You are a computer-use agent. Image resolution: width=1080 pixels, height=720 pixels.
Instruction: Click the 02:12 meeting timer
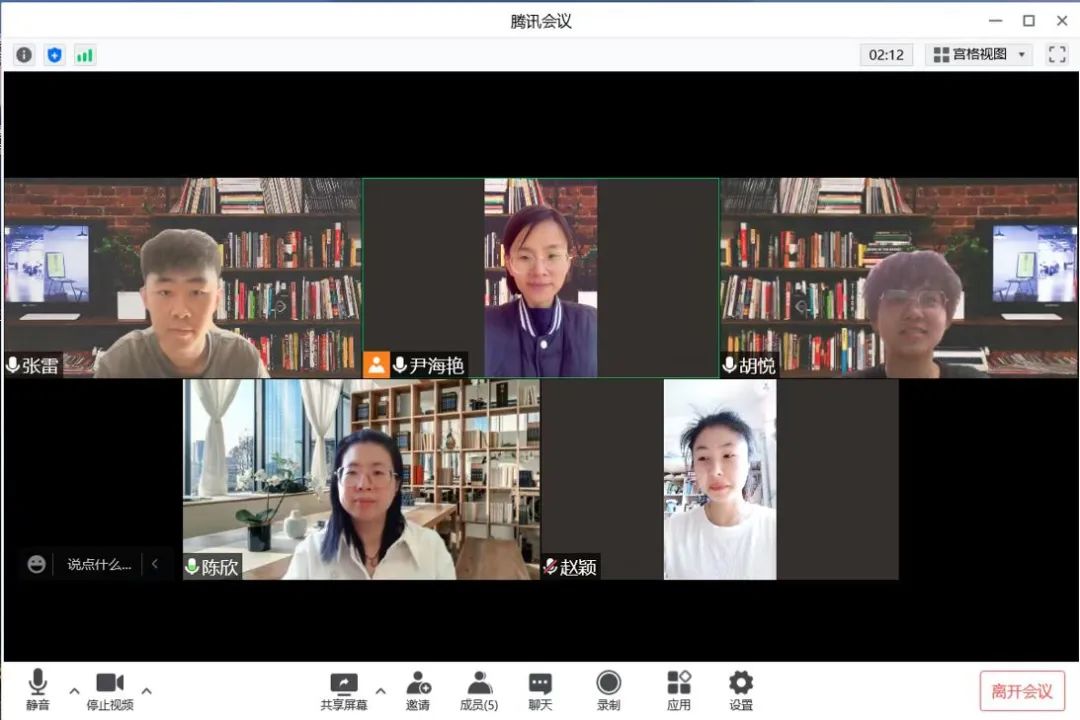pos(886,54)
